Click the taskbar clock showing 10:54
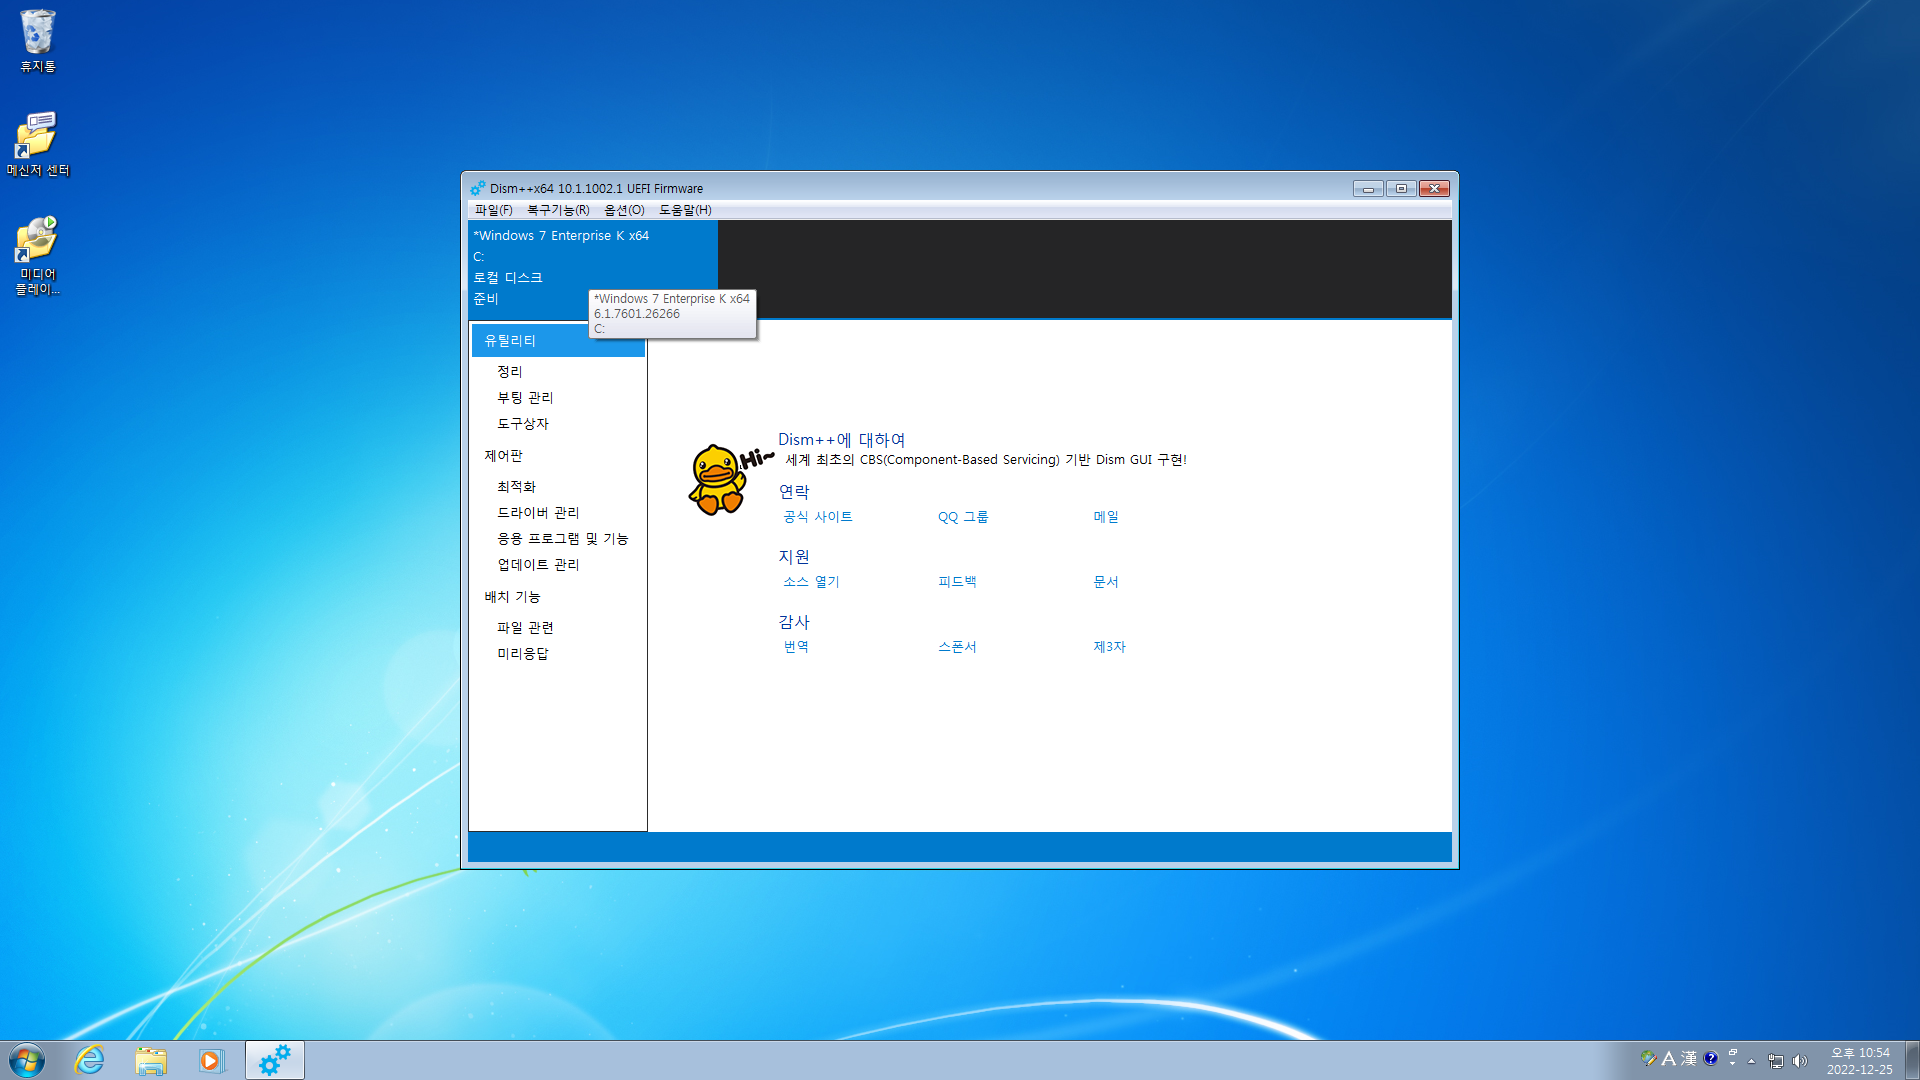Screen dimensions: 1920x1080 coord(1859,1060)
